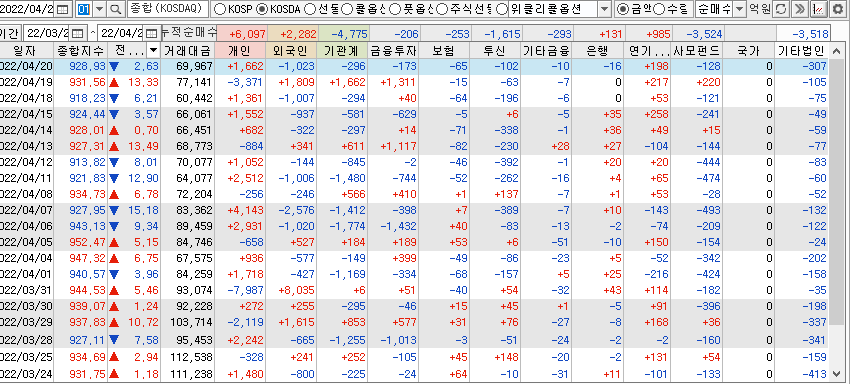The height and width of the screenshot is (384, 850).
Task: Click the red up triangle in 2022/04/19 row
Action: click(x=114, y=82)
